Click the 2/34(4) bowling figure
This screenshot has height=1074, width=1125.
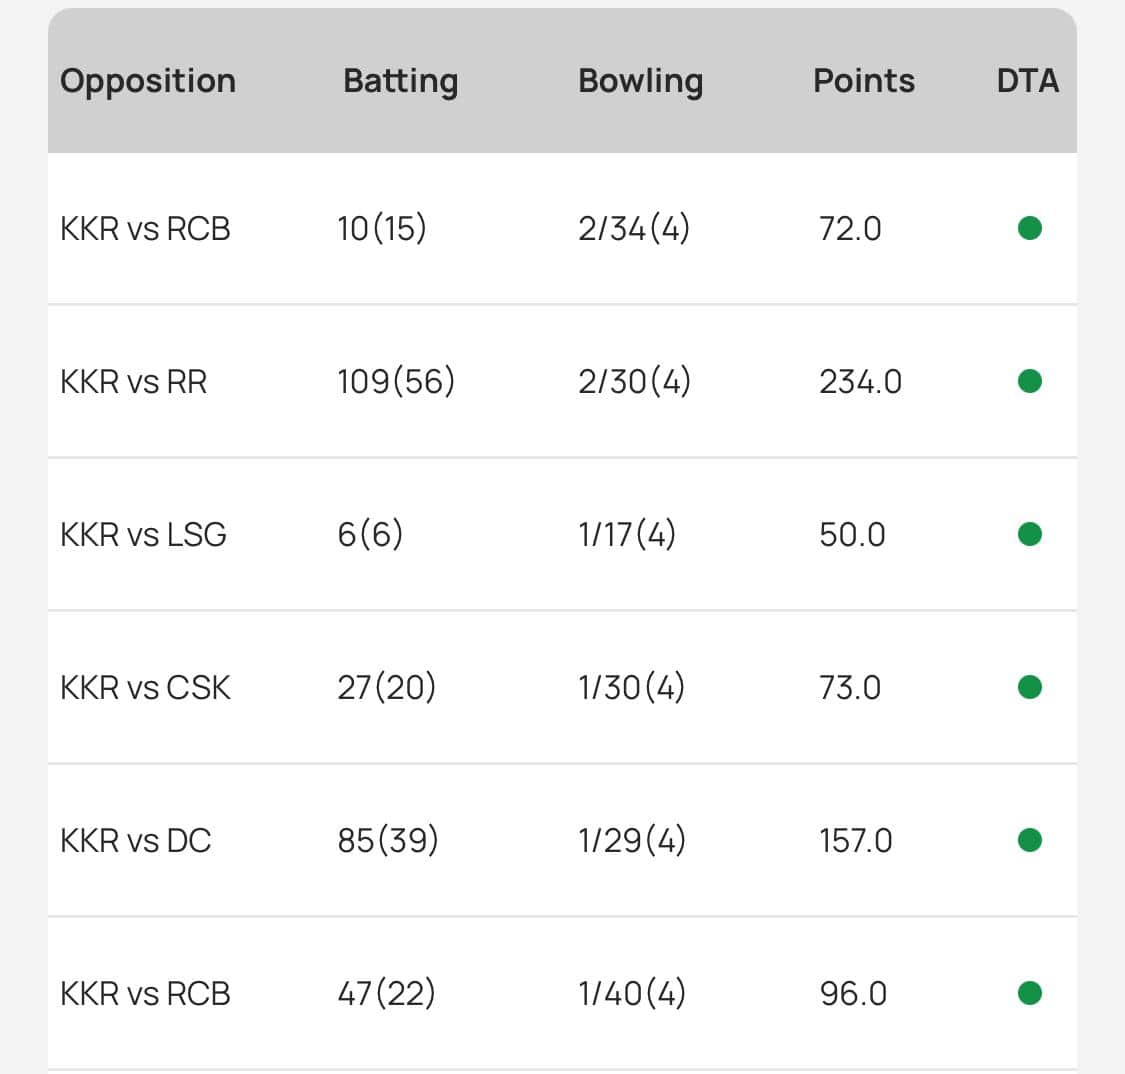click(634, 229)
